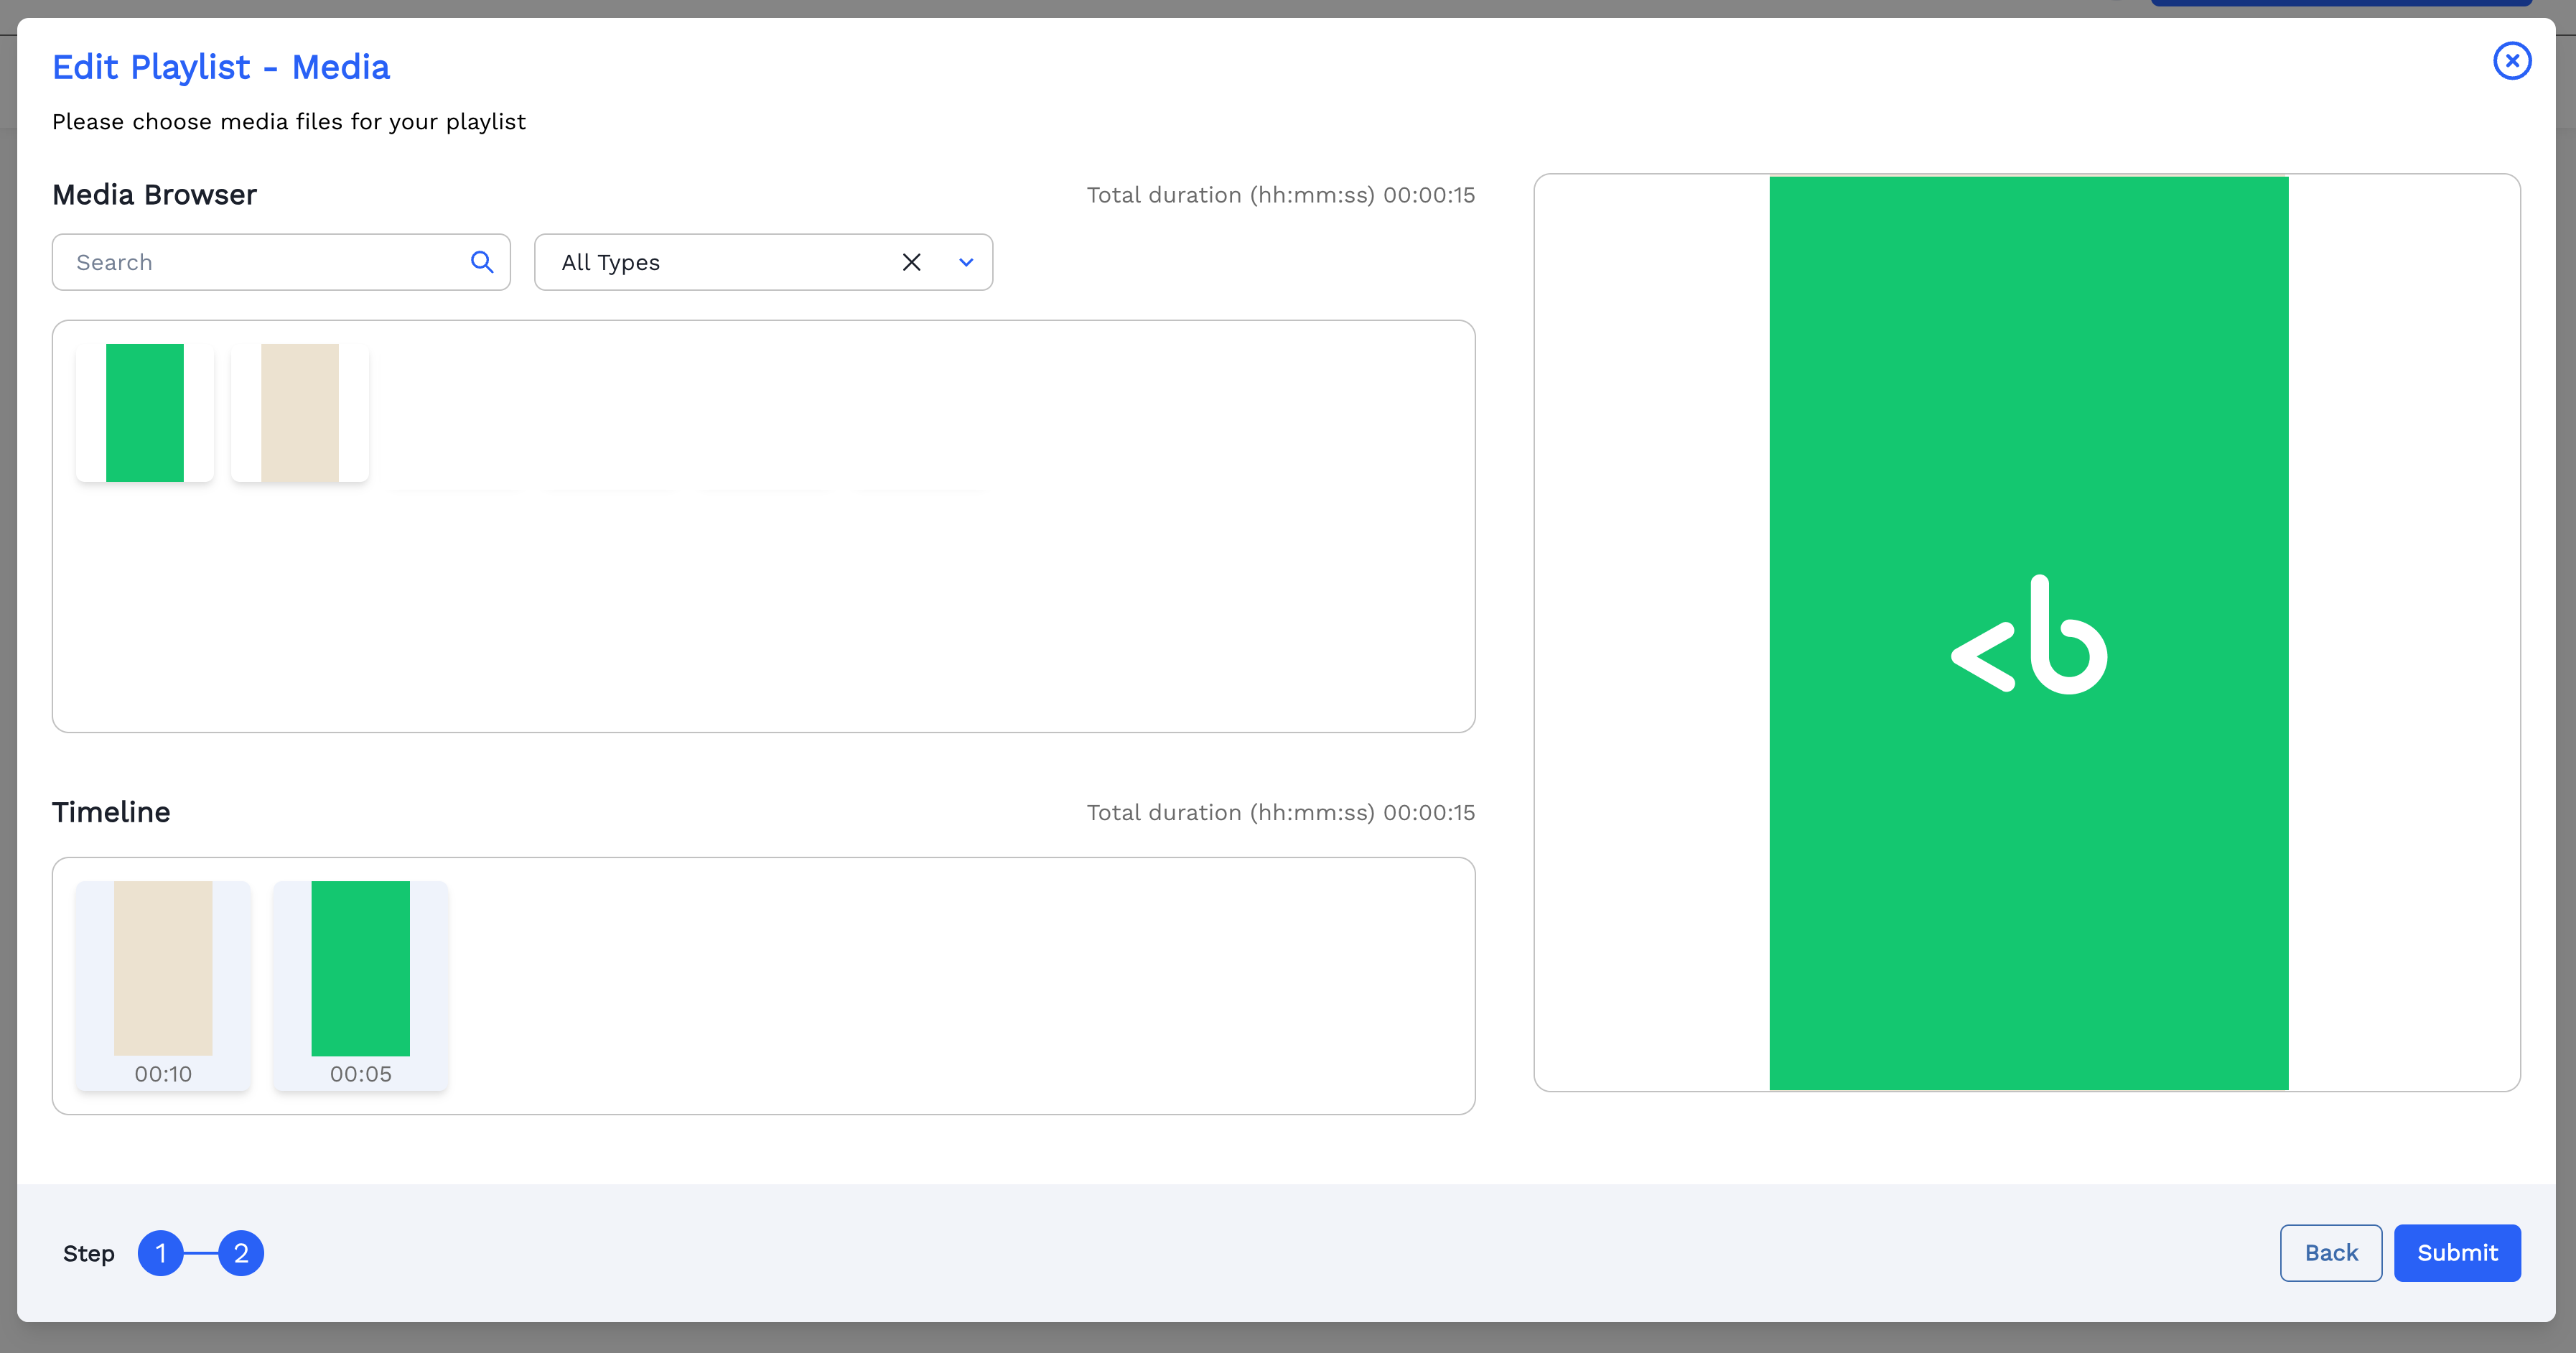Click the search magnifier icon
The width and height of the screenshot is (2576, 1353).
point(482,262)
